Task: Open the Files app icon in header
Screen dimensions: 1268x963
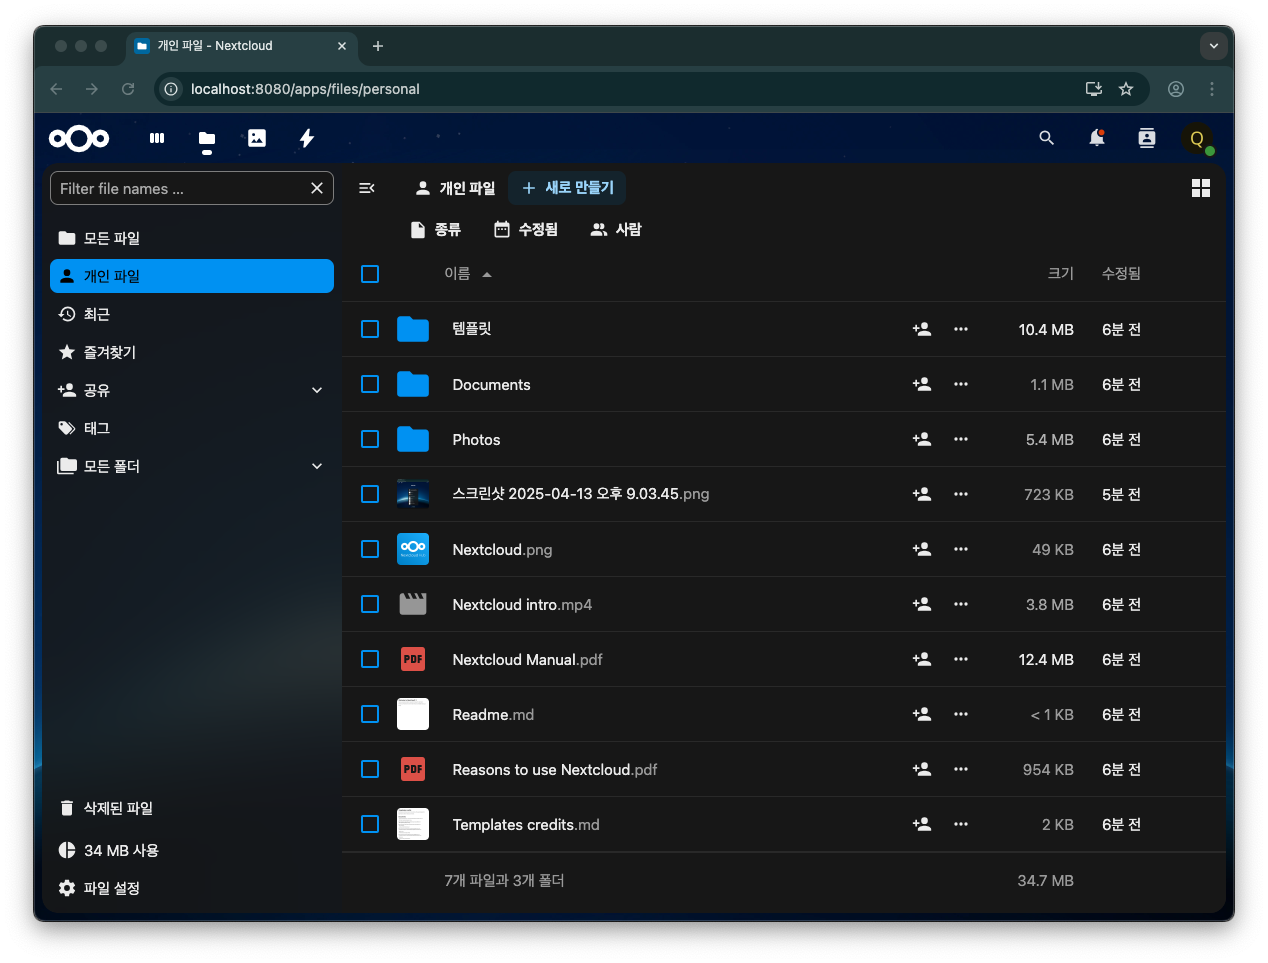Action: tap(207, 138)
